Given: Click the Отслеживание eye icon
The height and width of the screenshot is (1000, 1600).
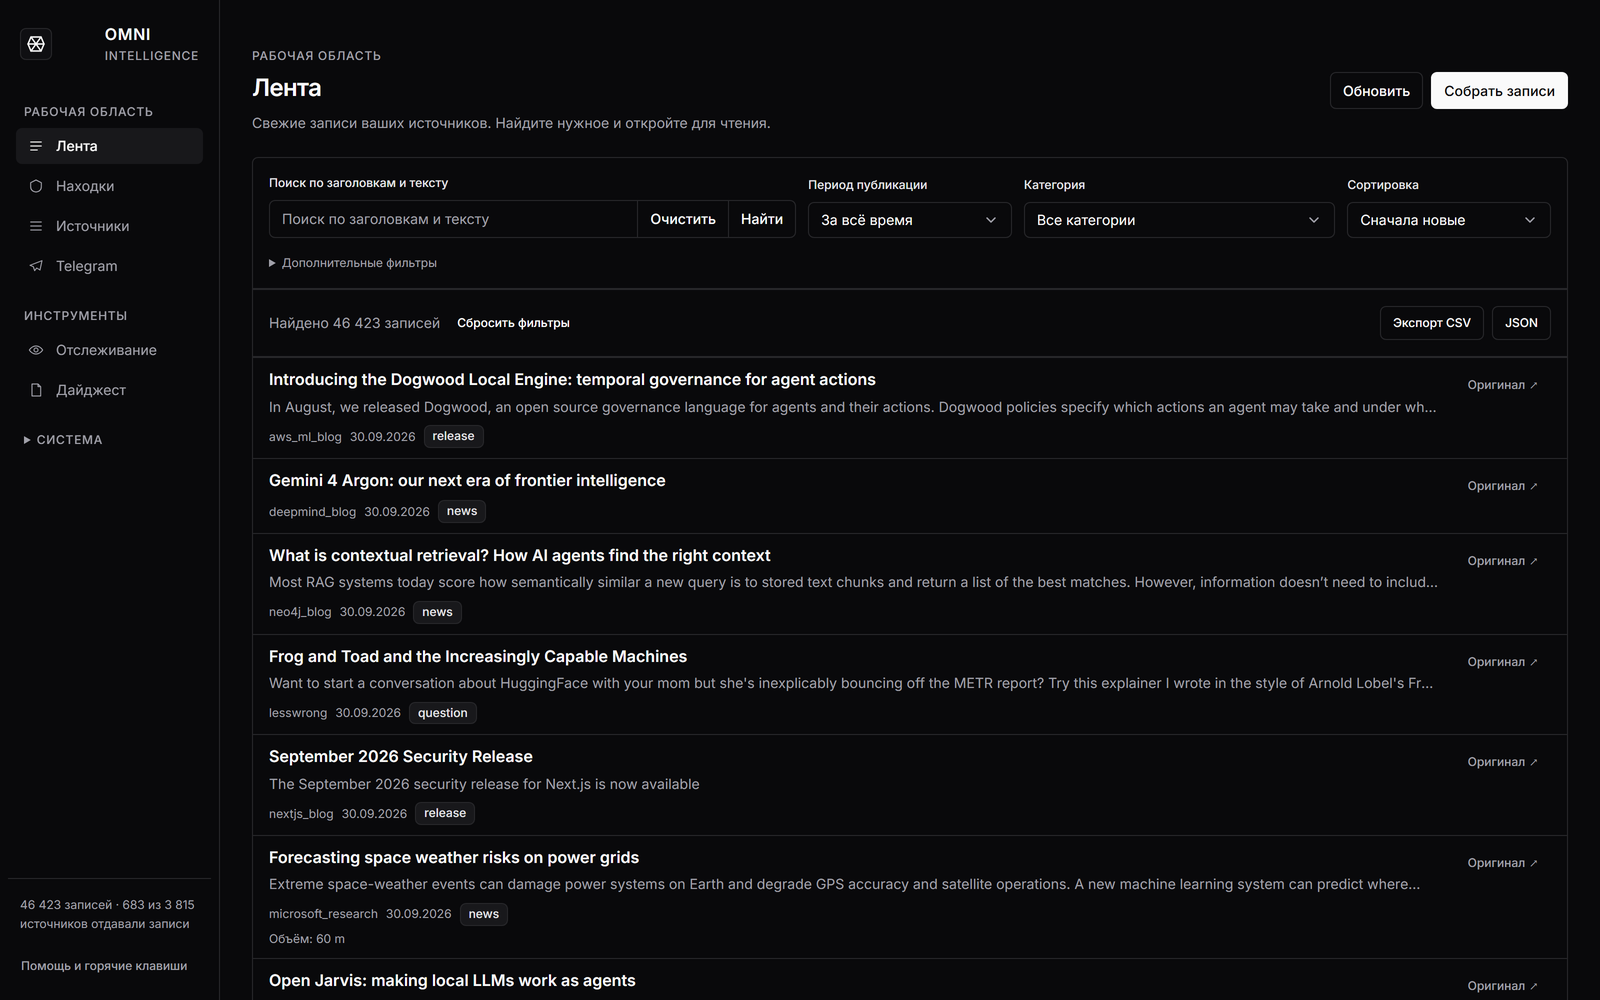Looking at the screenshot, I should point(36,350).
